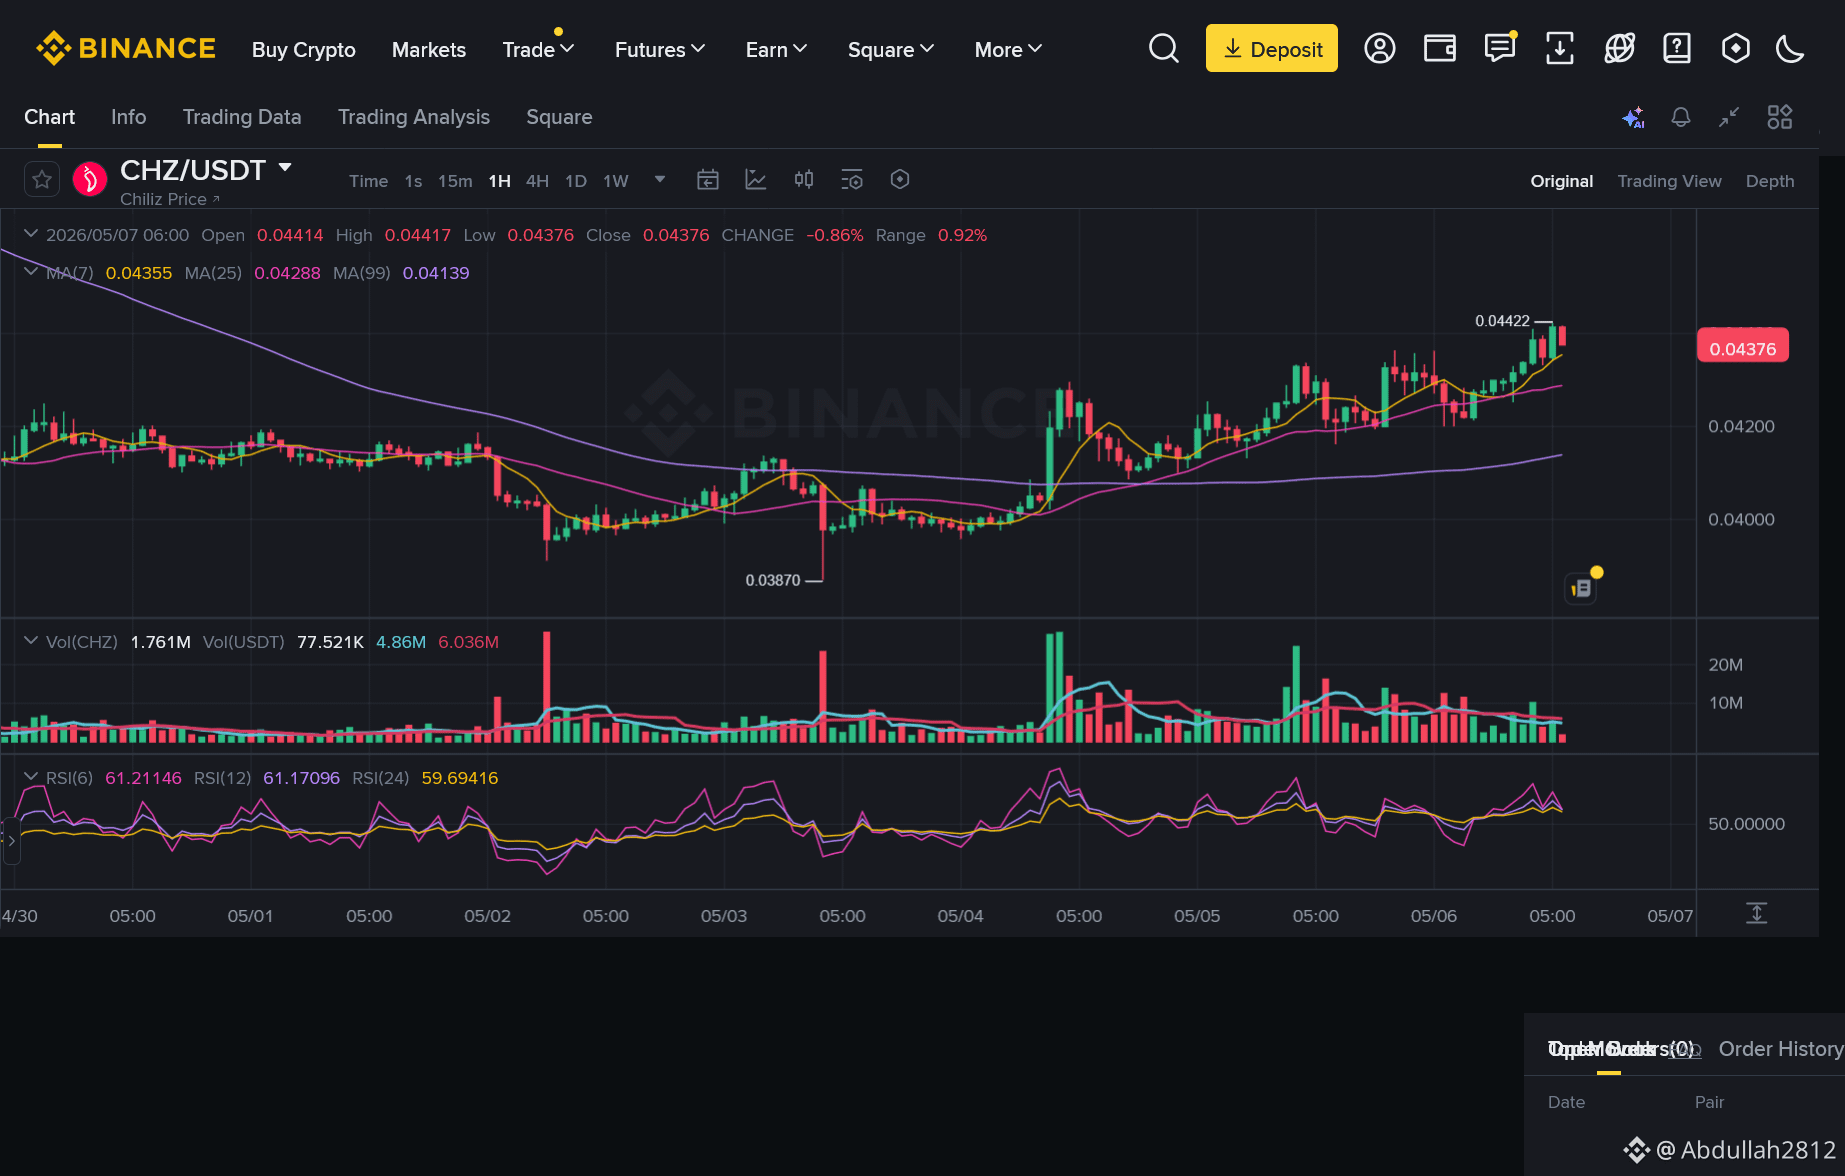The image size is (1845, 1176).
Task: Switch to the Square tab below header
Action: (x=559, y=117)
